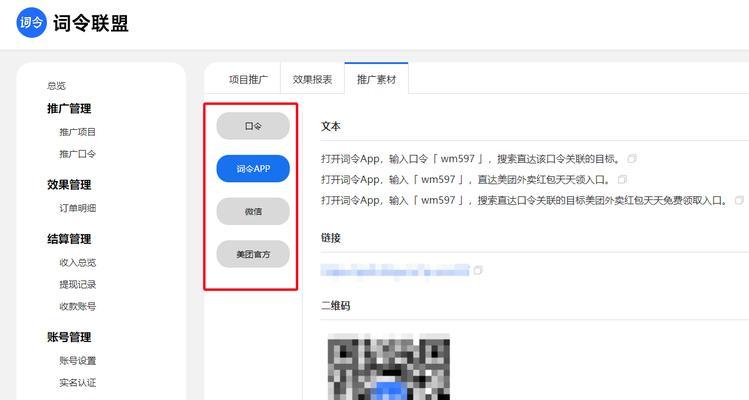Image resolution: width=749 pixels, height=400 pixels.
Task: Choose the 微信 material button
Action: tap(253, 211)
